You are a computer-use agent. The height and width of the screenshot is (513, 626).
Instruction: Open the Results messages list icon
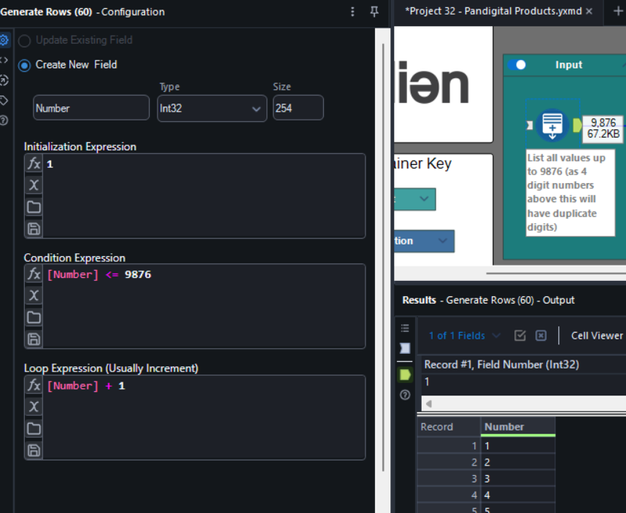[x=405, y=328]
